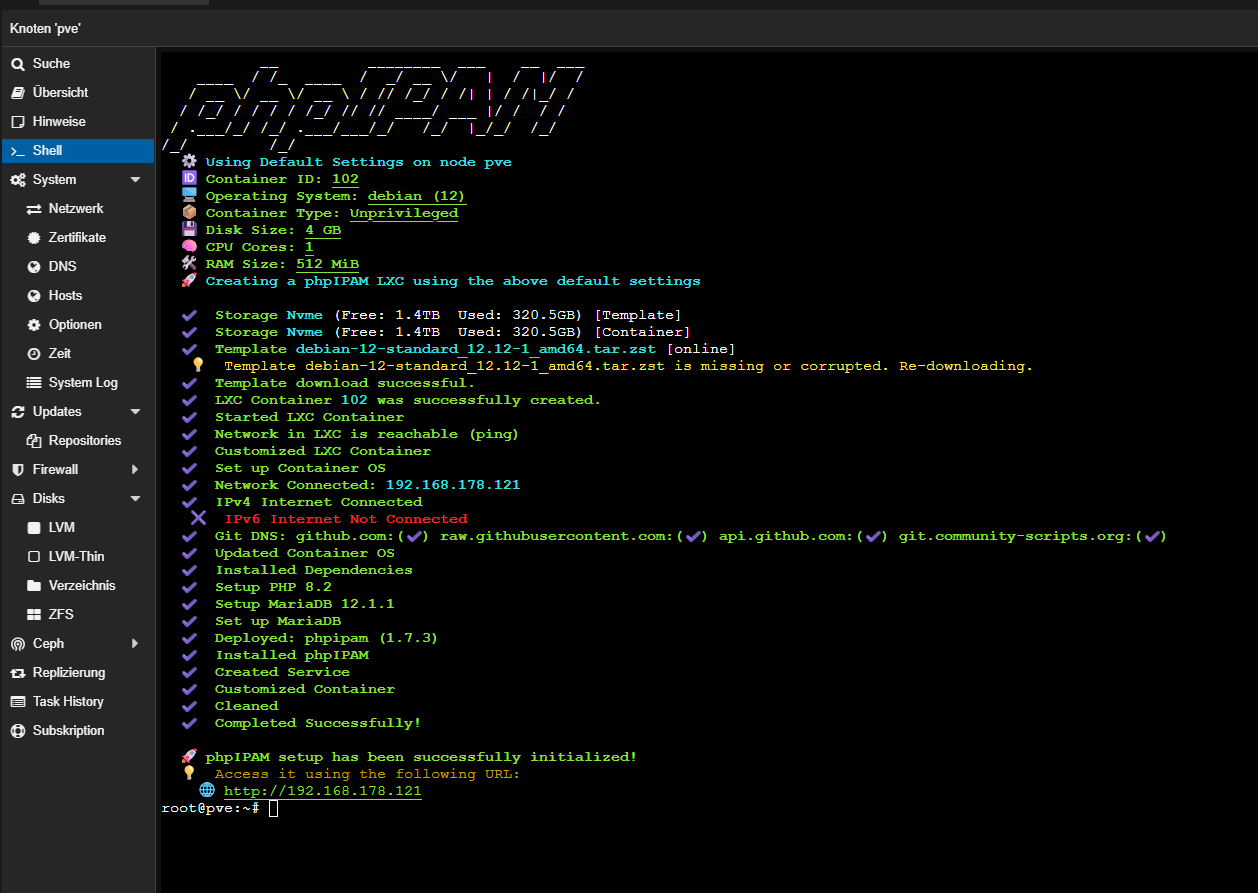Open Zertifikate using its badge icon
Viewport: 1258px width, 893px height.
pyautogui.click(x=33, y=238)
